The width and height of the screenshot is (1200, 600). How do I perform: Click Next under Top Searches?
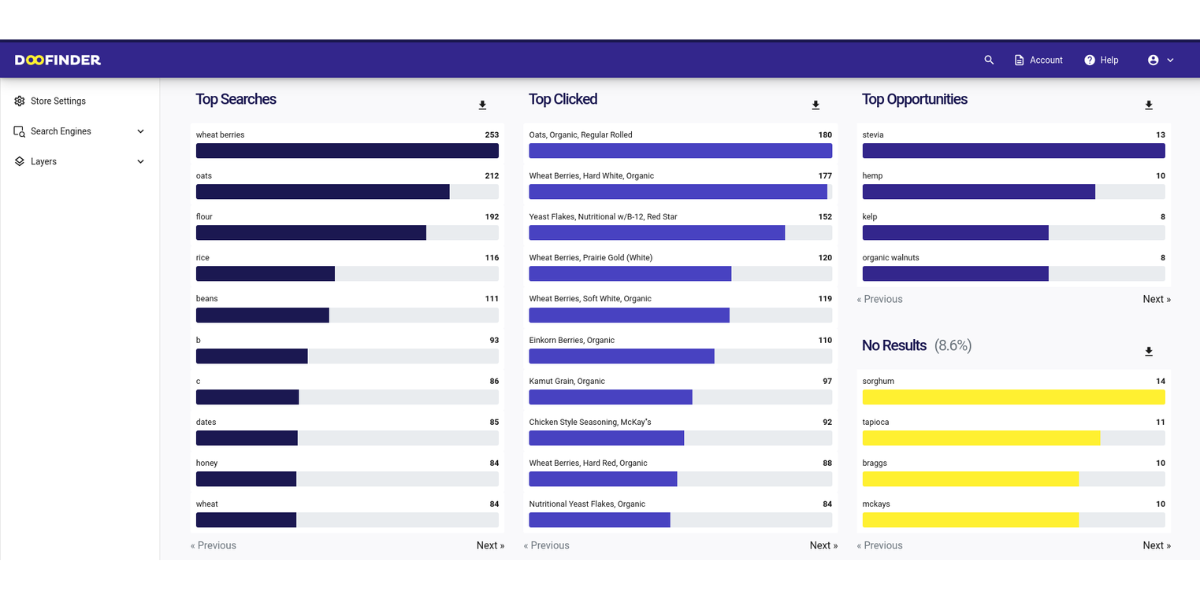point(490,545)
